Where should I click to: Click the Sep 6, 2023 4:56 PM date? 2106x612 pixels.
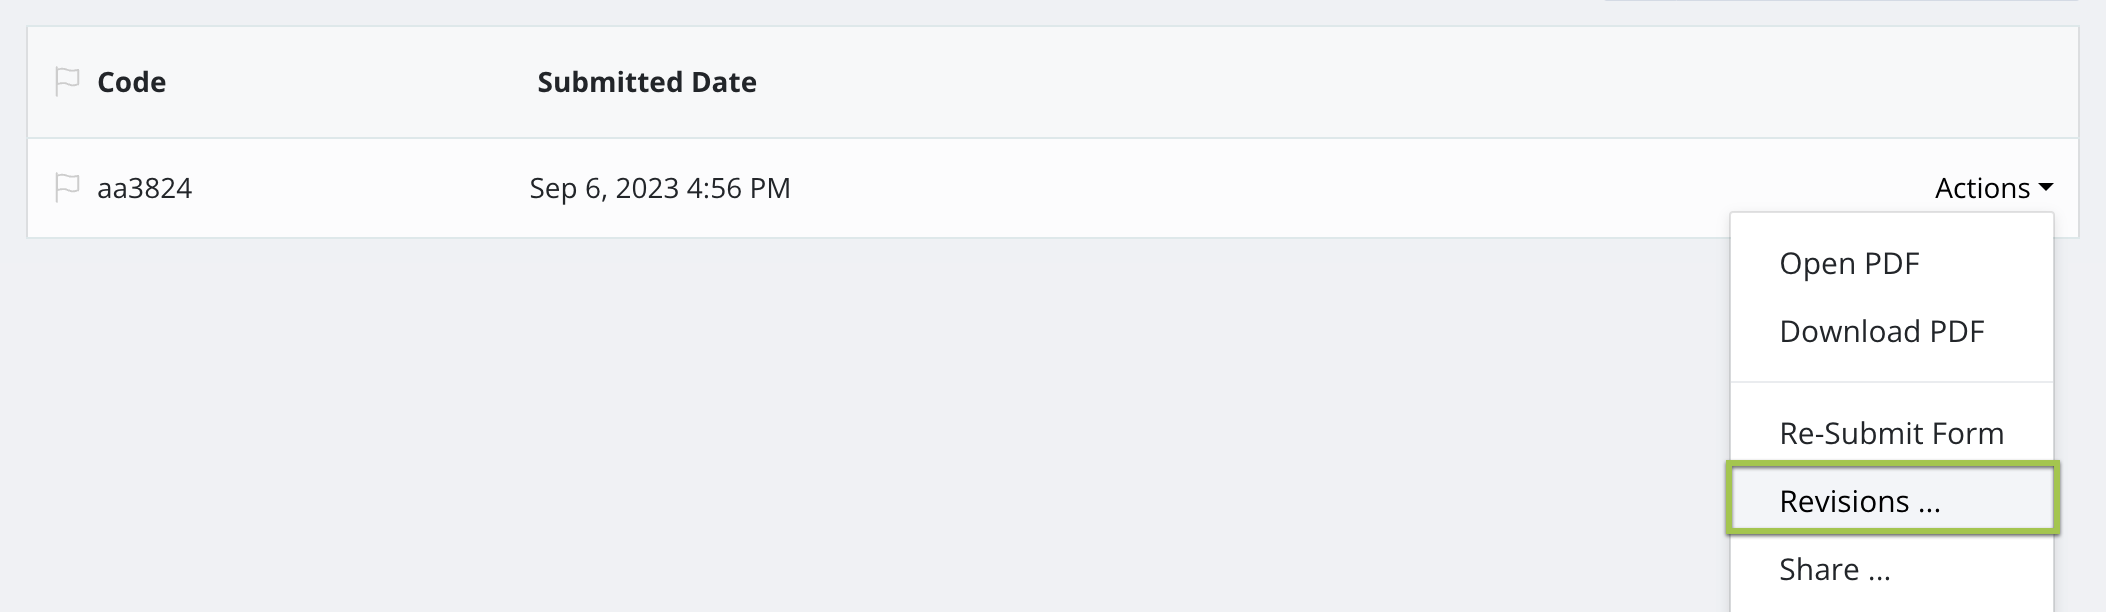pyautogui.click(x=659, y=188)
